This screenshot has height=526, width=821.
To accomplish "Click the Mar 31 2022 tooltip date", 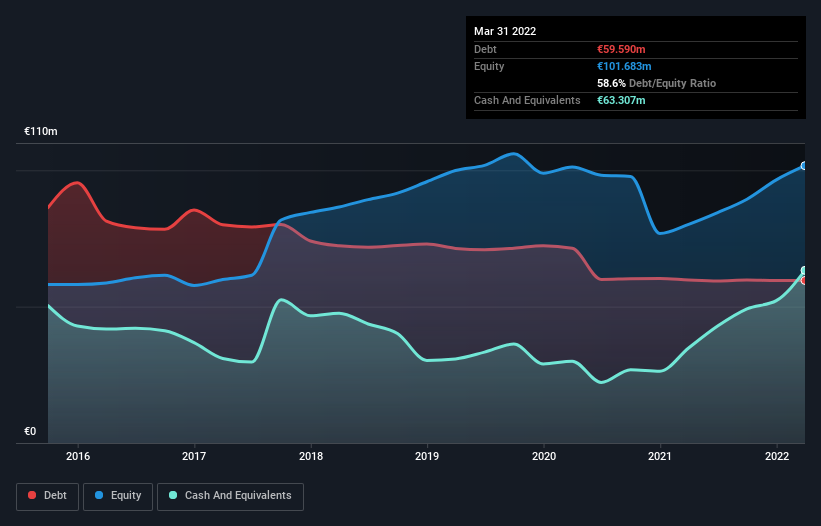I will (x=505, y=31).
